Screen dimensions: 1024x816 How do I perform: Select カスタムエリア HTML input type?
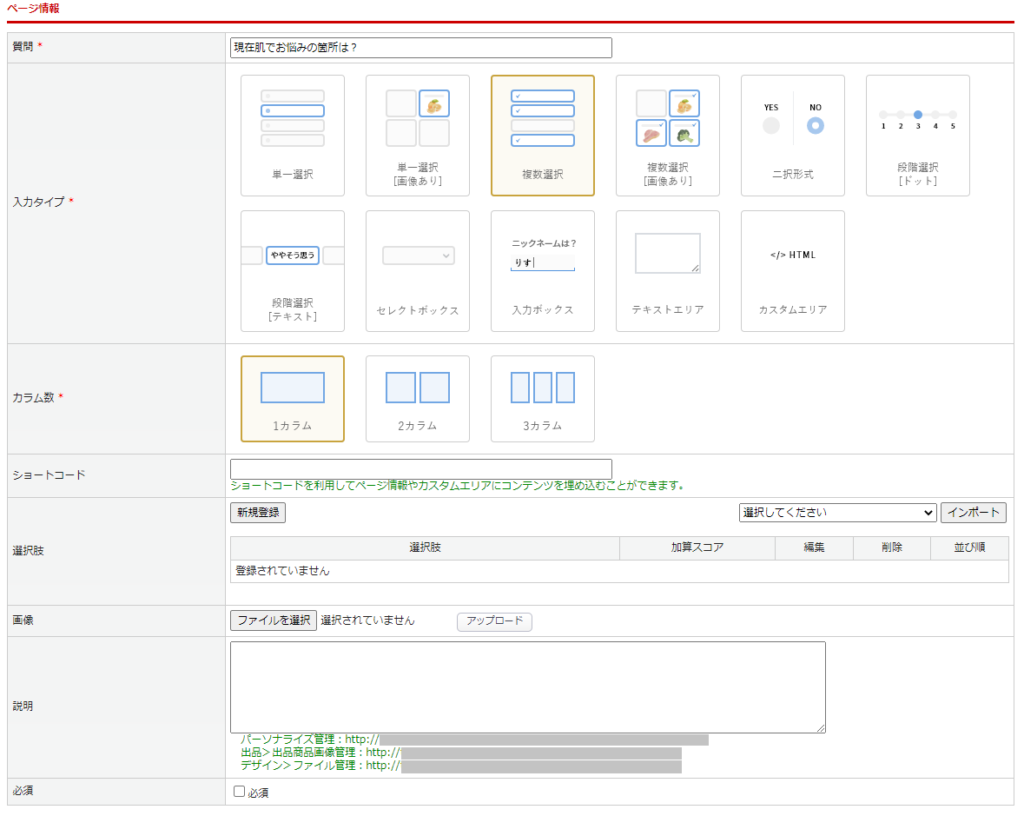[x=792, y=270]
